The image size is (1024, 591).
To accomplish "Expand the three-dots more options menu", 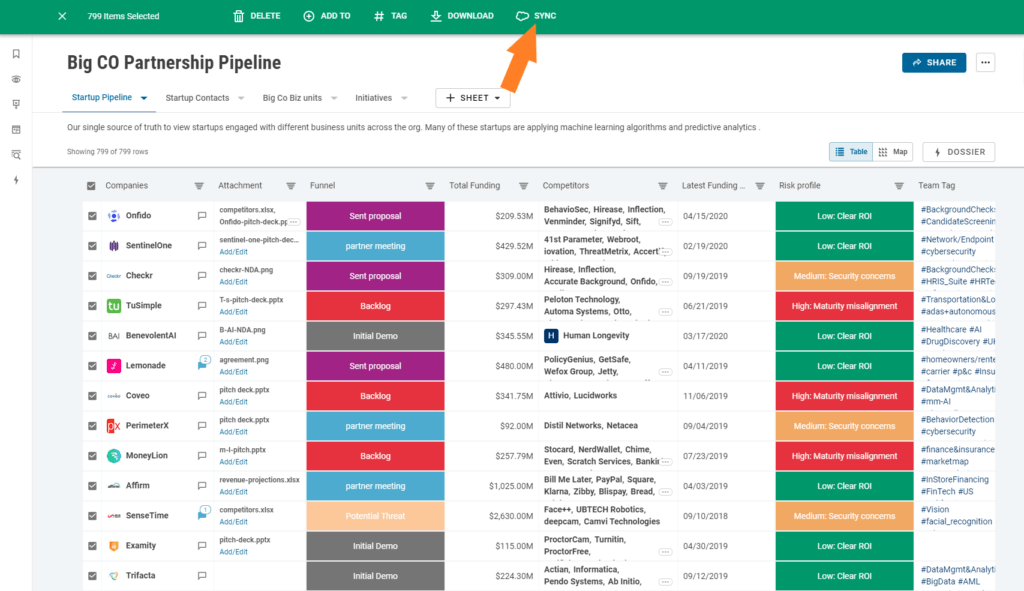I will click(986, 63).
